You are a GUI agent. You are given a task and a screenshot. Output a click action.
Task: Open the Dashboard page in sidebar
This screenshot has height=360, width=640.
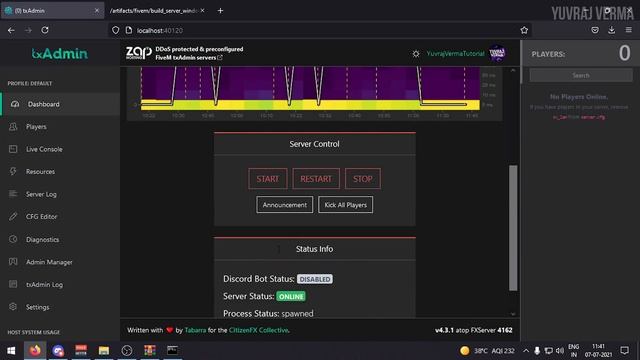60,104
